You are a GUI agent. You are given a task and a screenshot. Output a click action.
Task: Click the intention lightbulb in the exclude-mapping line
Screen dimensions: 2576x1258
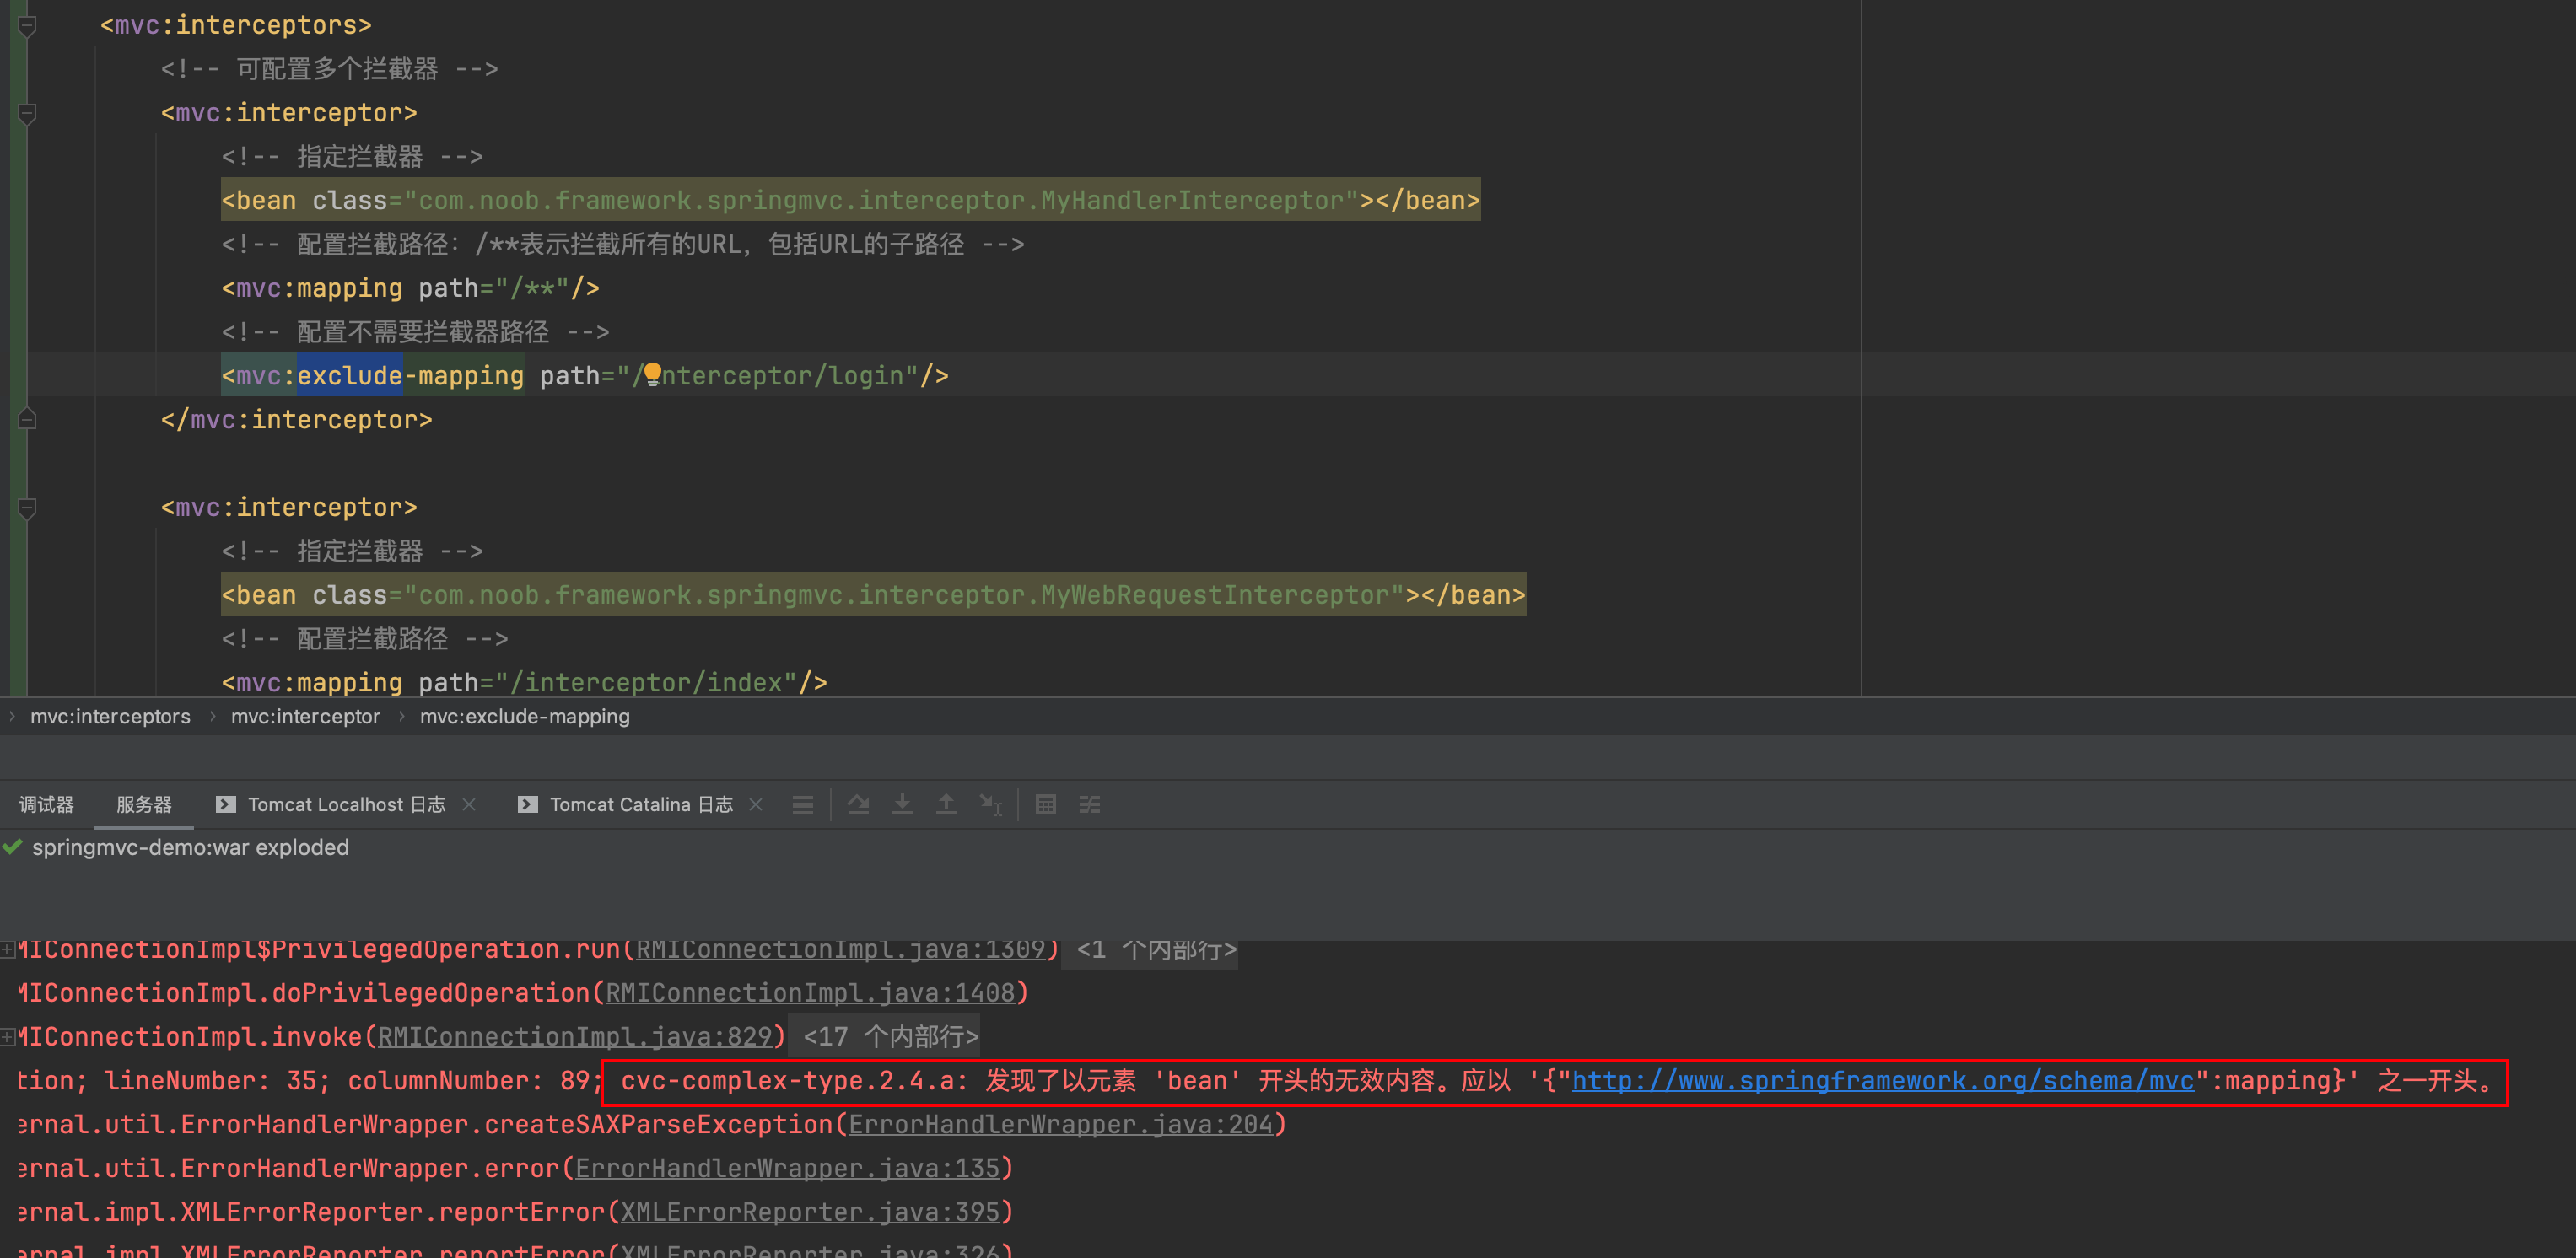653,374
